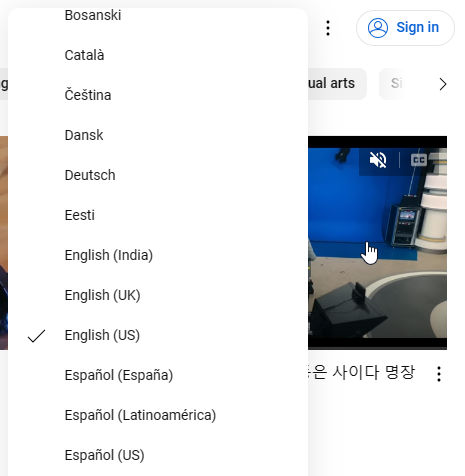Click the right chevron to show more category chips
This screenshot has height=476, width=465.
443,84
